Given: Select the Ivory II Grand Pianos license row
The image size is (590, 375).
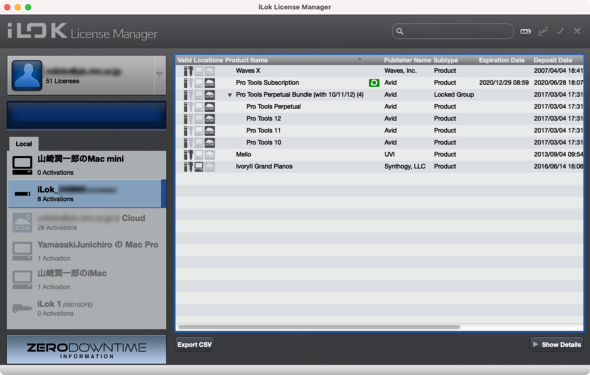Looking at the screenshot, I should coord(380,167).
